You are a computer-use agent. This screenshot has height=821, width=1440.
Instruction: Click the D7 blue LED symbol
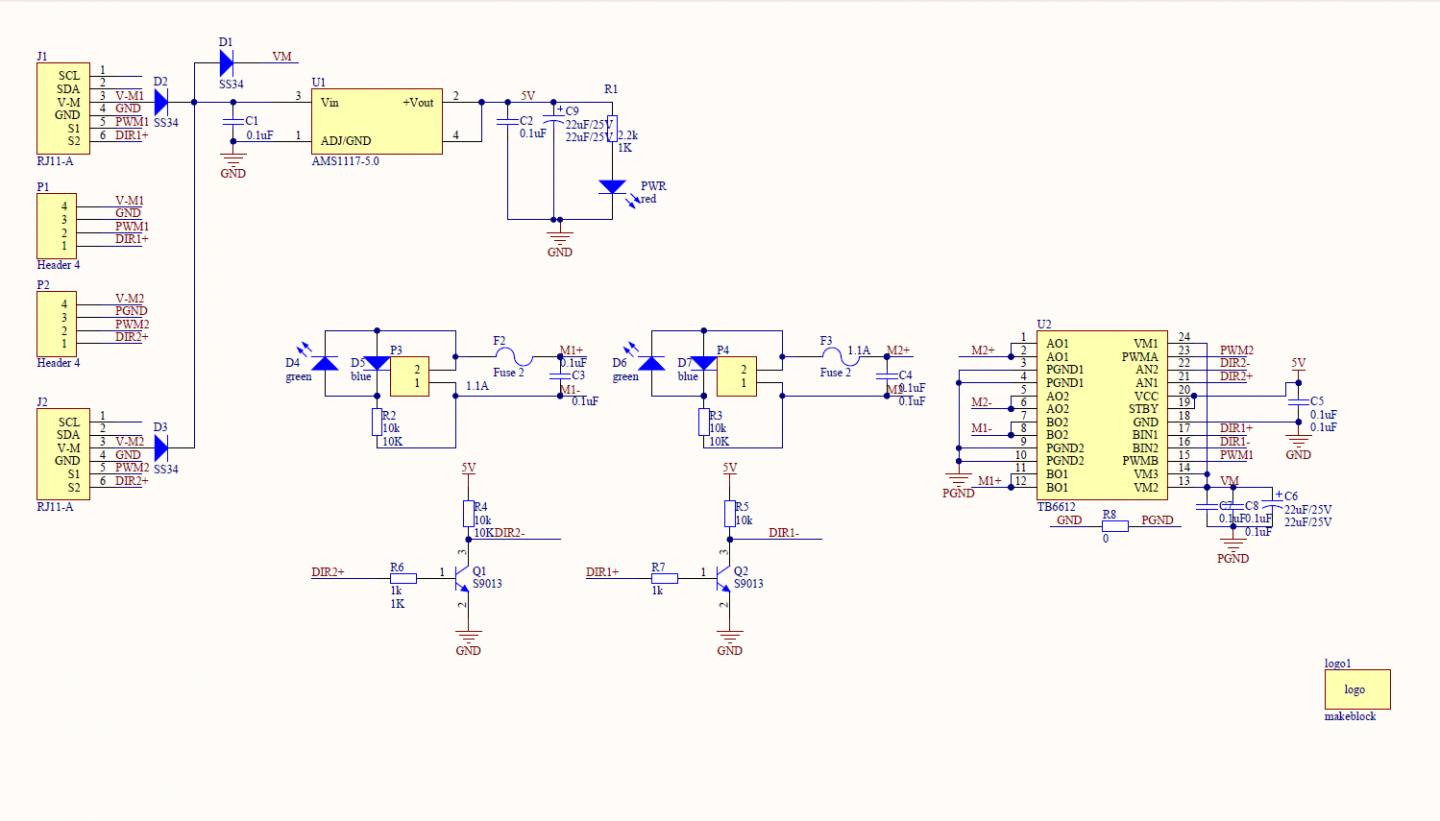click(x=703, y=363)
